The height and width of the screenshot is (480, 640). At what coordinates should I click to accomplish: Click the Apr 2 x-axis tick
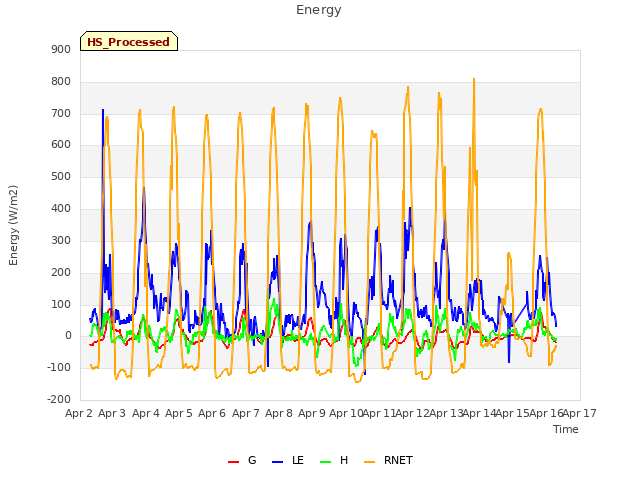coord(79,413)
